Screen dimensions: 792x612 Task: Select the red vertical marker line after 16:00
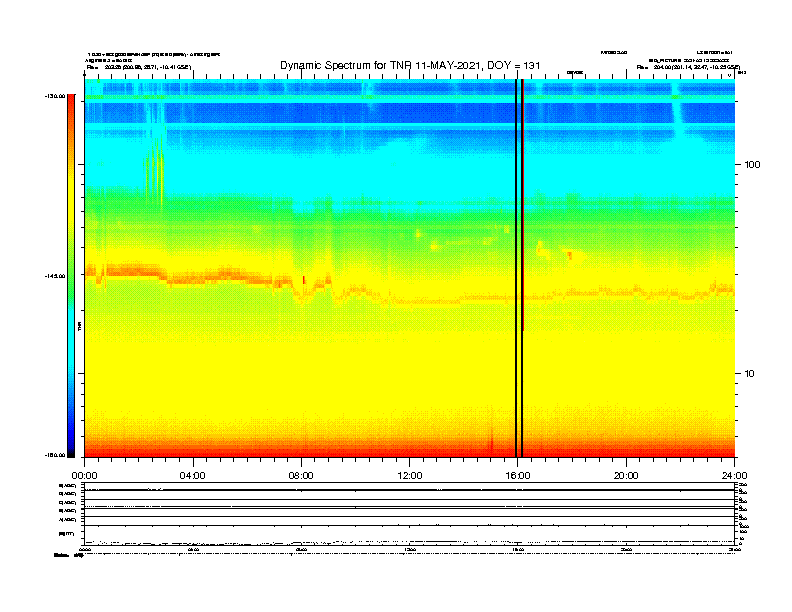coord(522,205)
